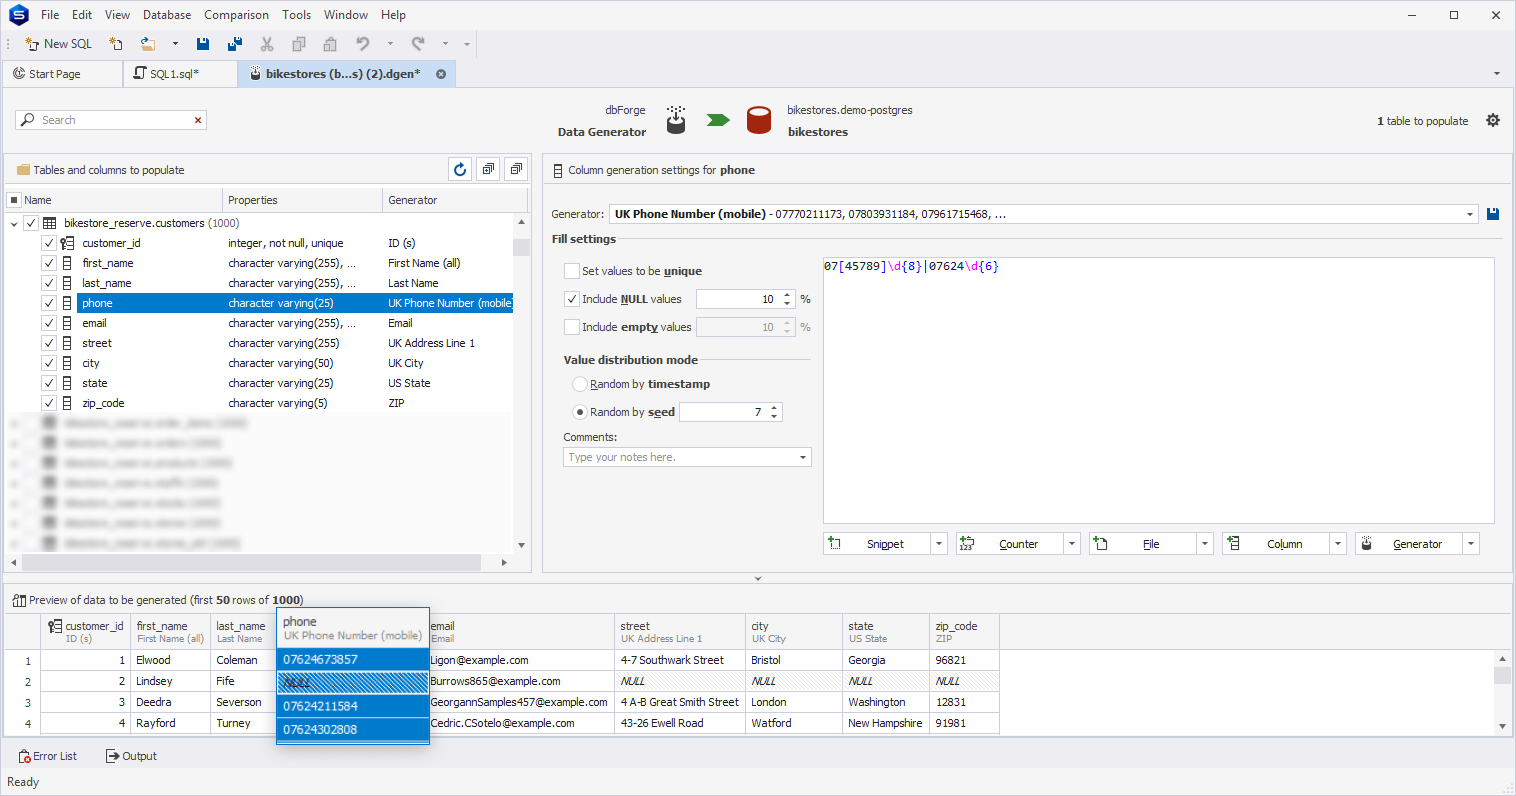Click the regex expression text area

1158,390
